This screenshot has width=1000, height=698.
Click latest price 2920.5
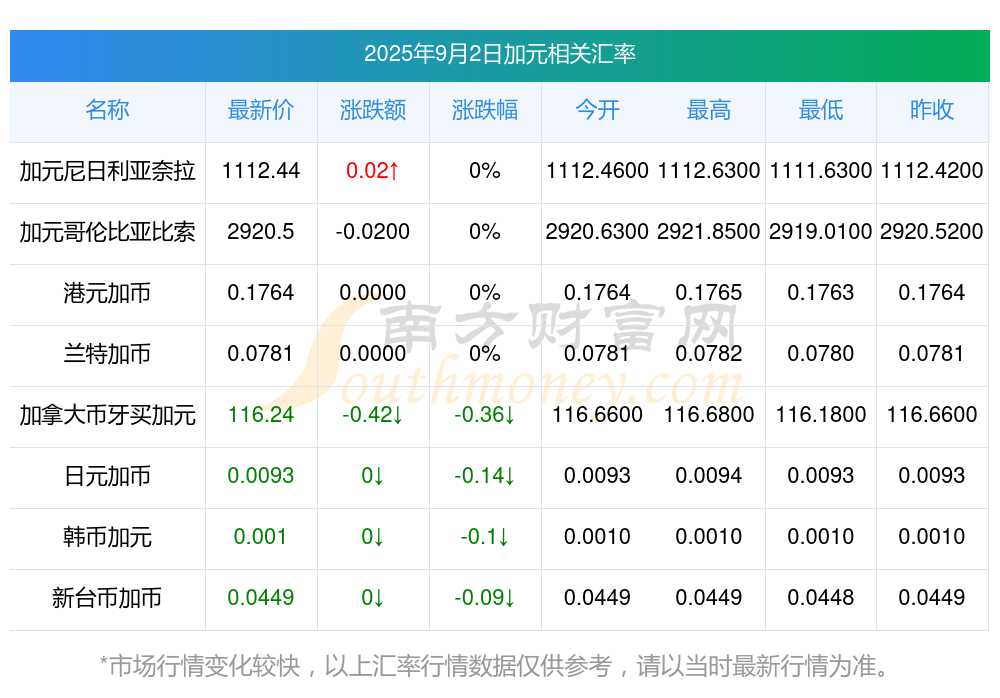[x=261, y=232]
